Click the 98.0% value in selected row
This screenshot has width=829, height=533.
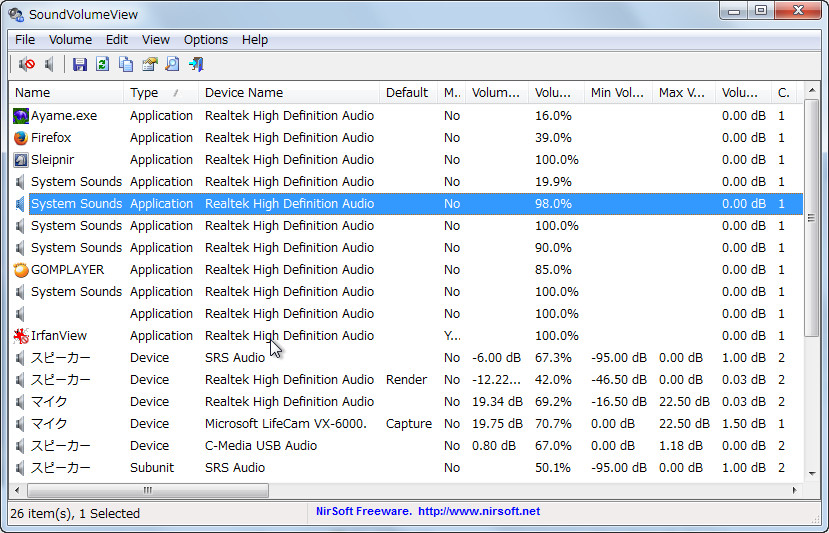(553, 204)
